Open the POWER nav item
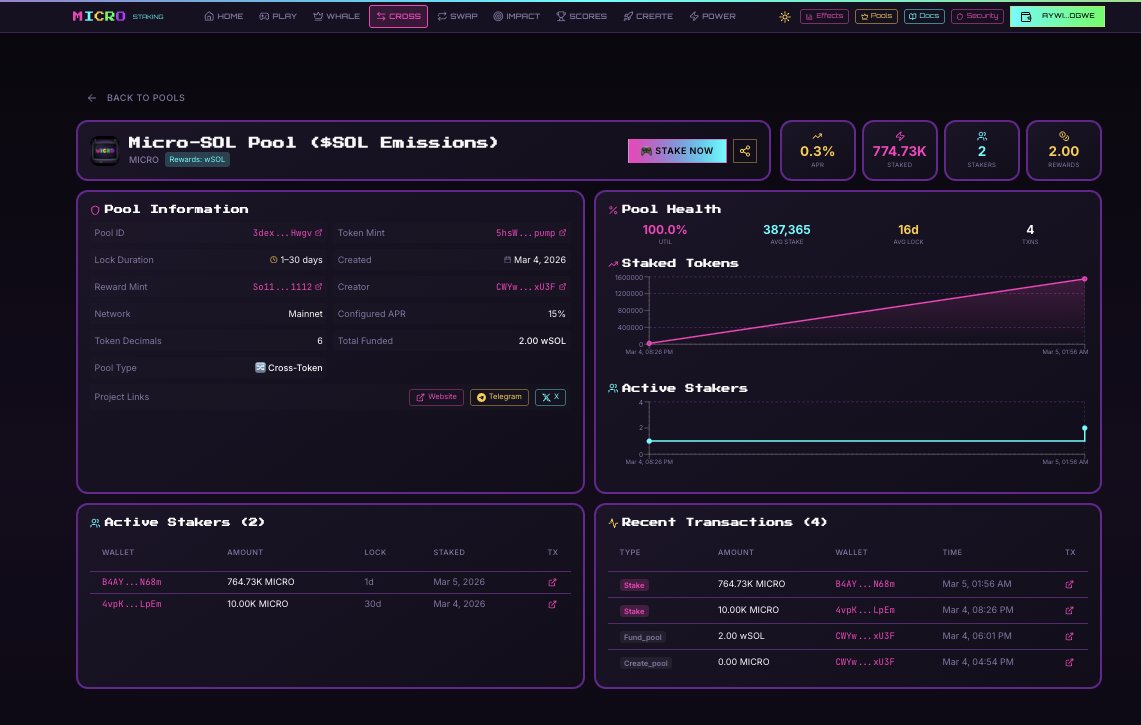 pos(712,16)
